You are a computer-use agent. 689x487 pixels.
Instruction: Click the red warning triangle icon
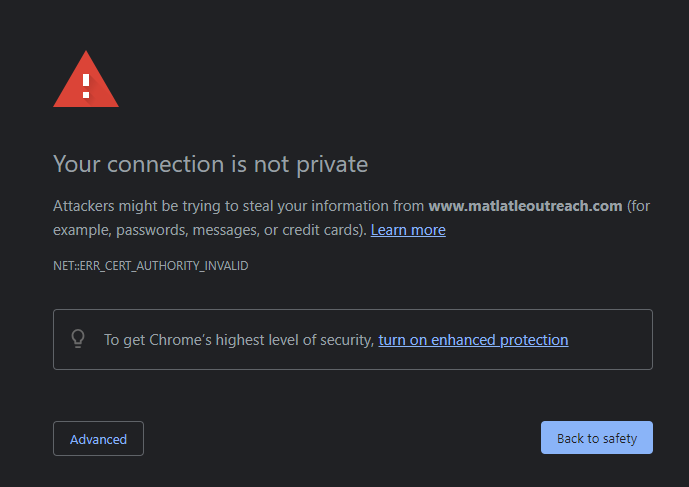[86, 80]
